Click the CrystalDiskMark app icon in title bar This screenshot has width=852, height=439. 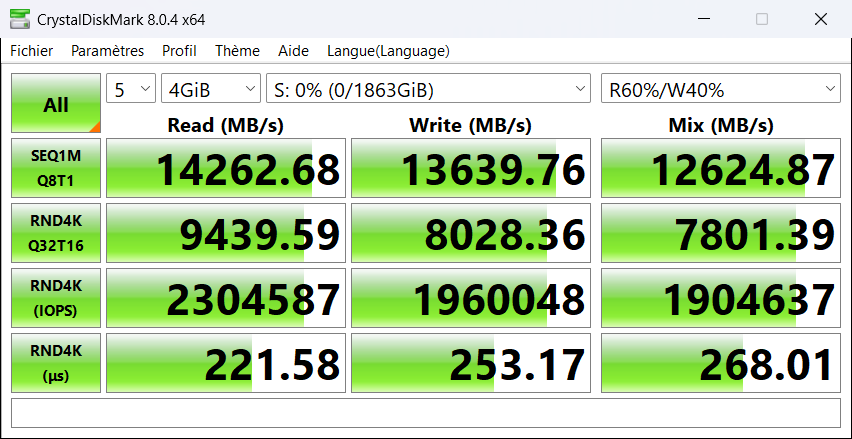pyautogui.click(x=18, y=19)
